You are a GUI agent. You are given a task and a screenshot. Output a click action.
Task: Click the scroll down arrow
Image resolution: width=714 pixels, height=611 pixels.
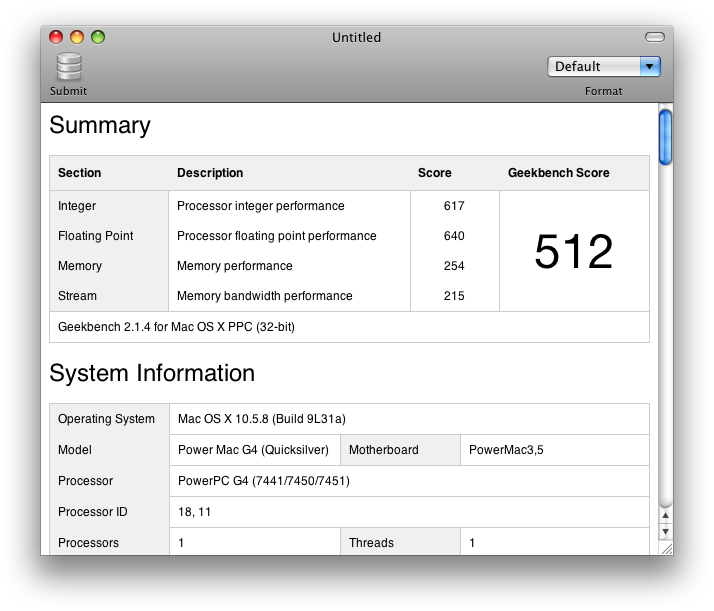coord(665,531)
